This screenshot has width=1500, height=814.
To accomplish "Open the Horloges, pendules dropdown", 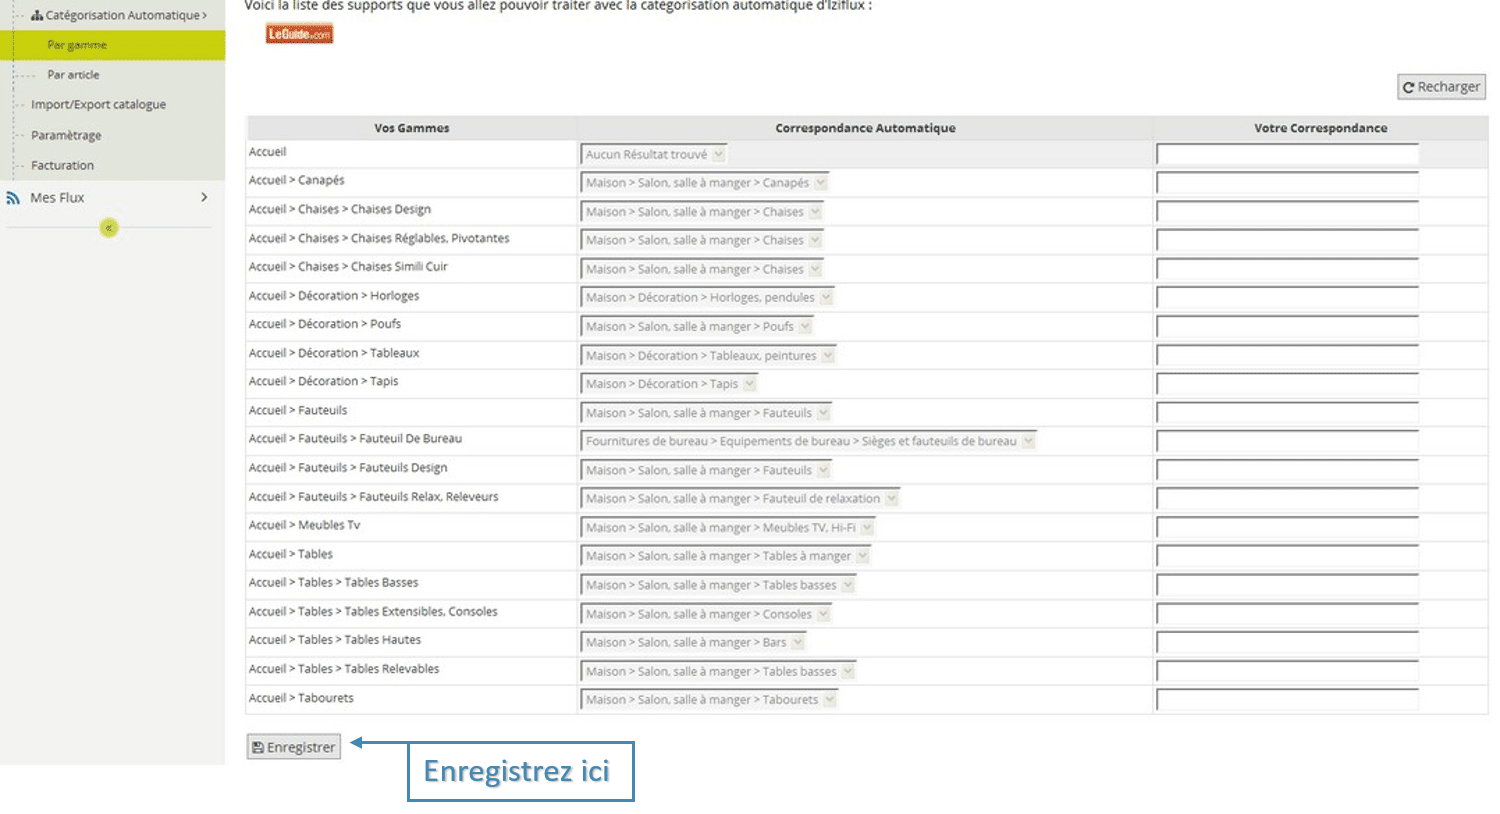I will point(707,298).
